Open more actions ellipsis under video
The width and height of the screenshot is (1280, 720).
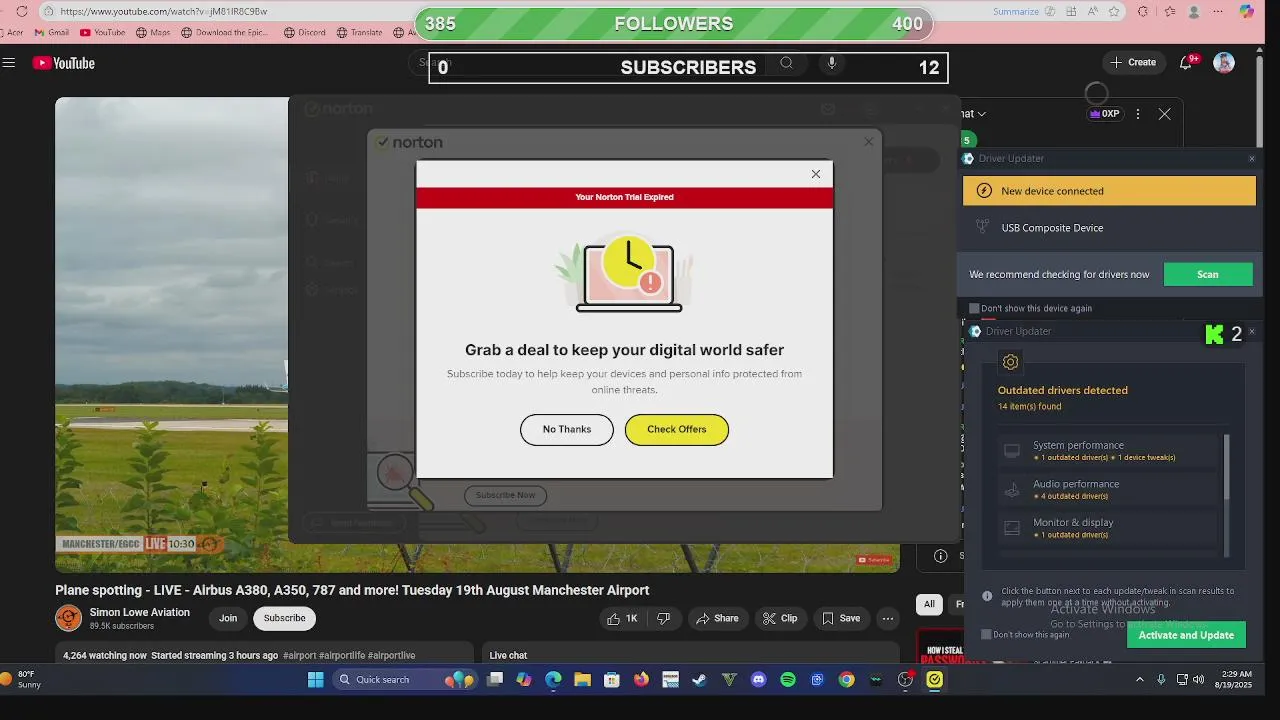click(x=887, y=618)
